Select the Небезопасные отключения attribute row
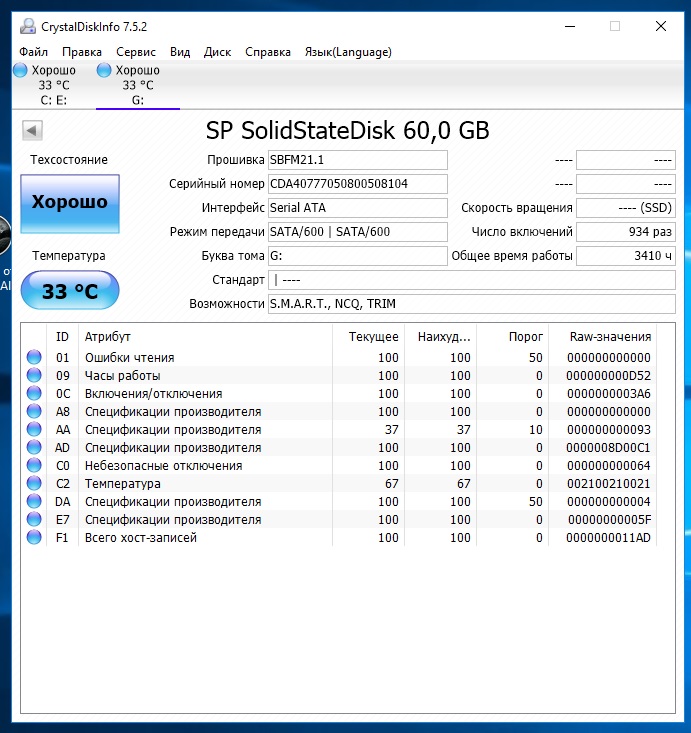Viewport: 691px width, 733px height. 163,466
